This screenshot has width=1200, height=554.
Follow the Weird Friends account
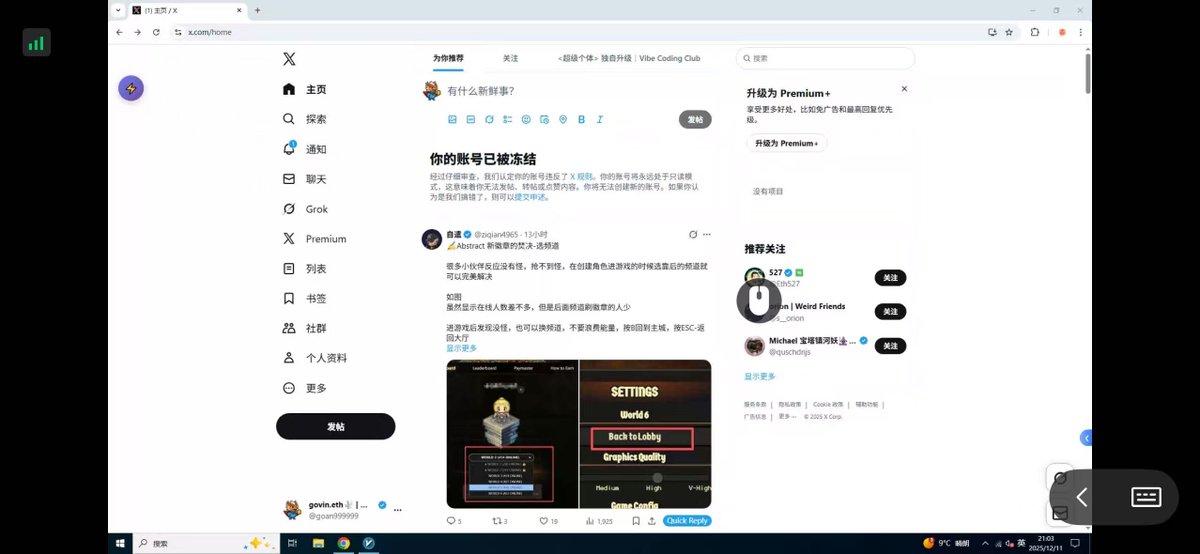[x=890, y=312]
